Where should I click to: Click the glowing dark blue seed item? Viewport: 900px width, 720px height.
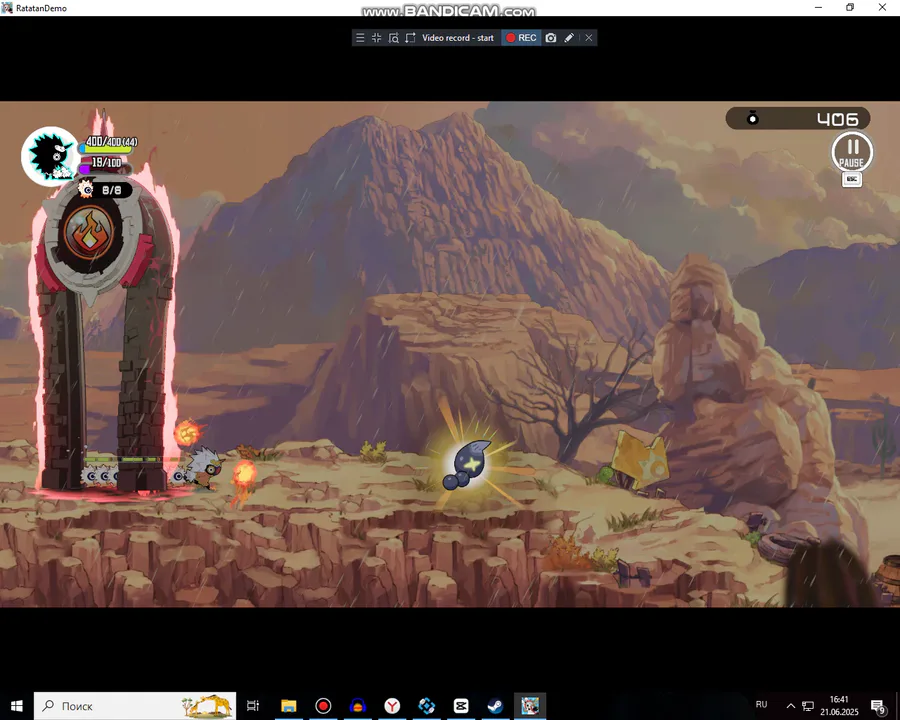pos(468,464)
